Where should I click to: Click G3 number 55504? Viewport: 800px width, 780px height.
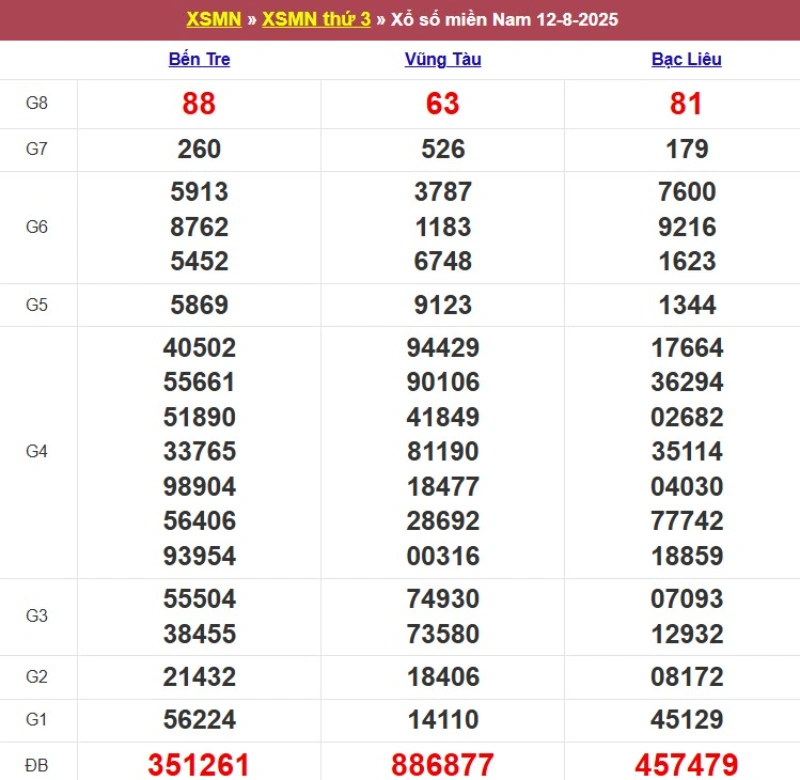pos(199,599)
